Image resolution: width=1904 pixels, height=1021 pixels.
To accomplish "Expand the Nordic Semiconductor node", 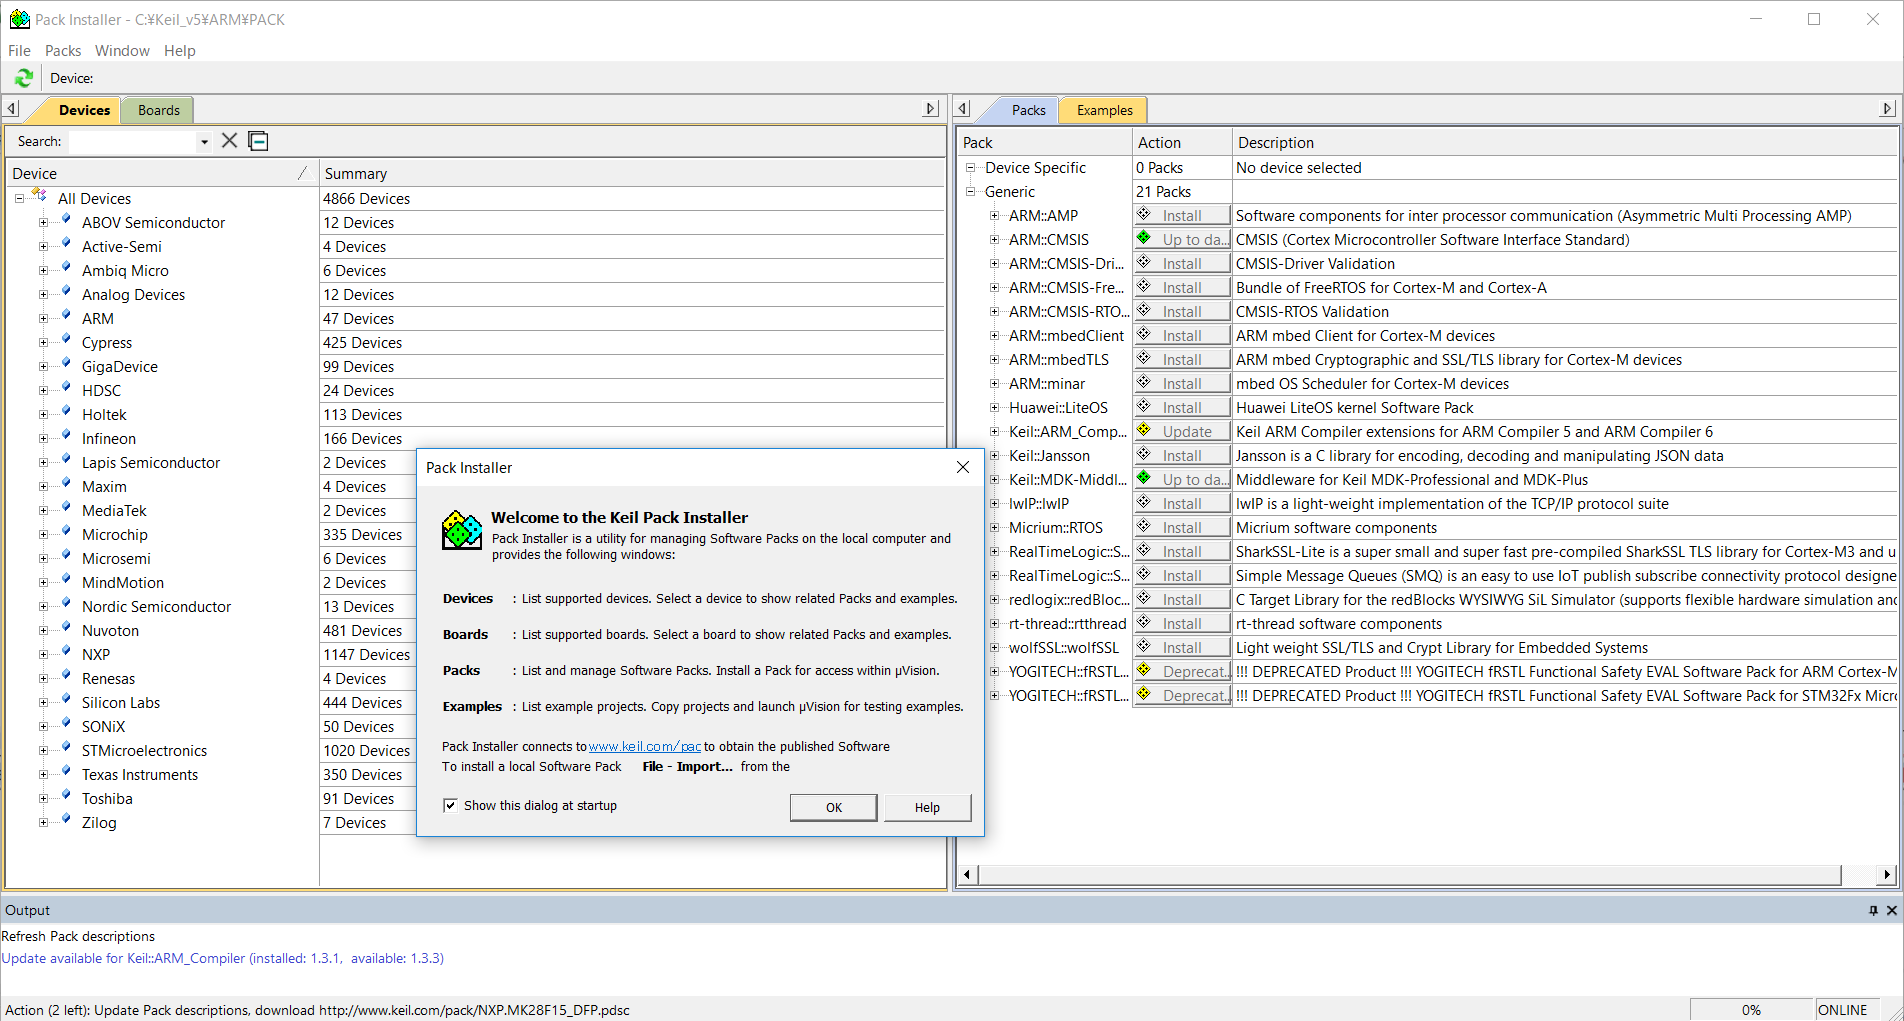I will pos(43,607).
